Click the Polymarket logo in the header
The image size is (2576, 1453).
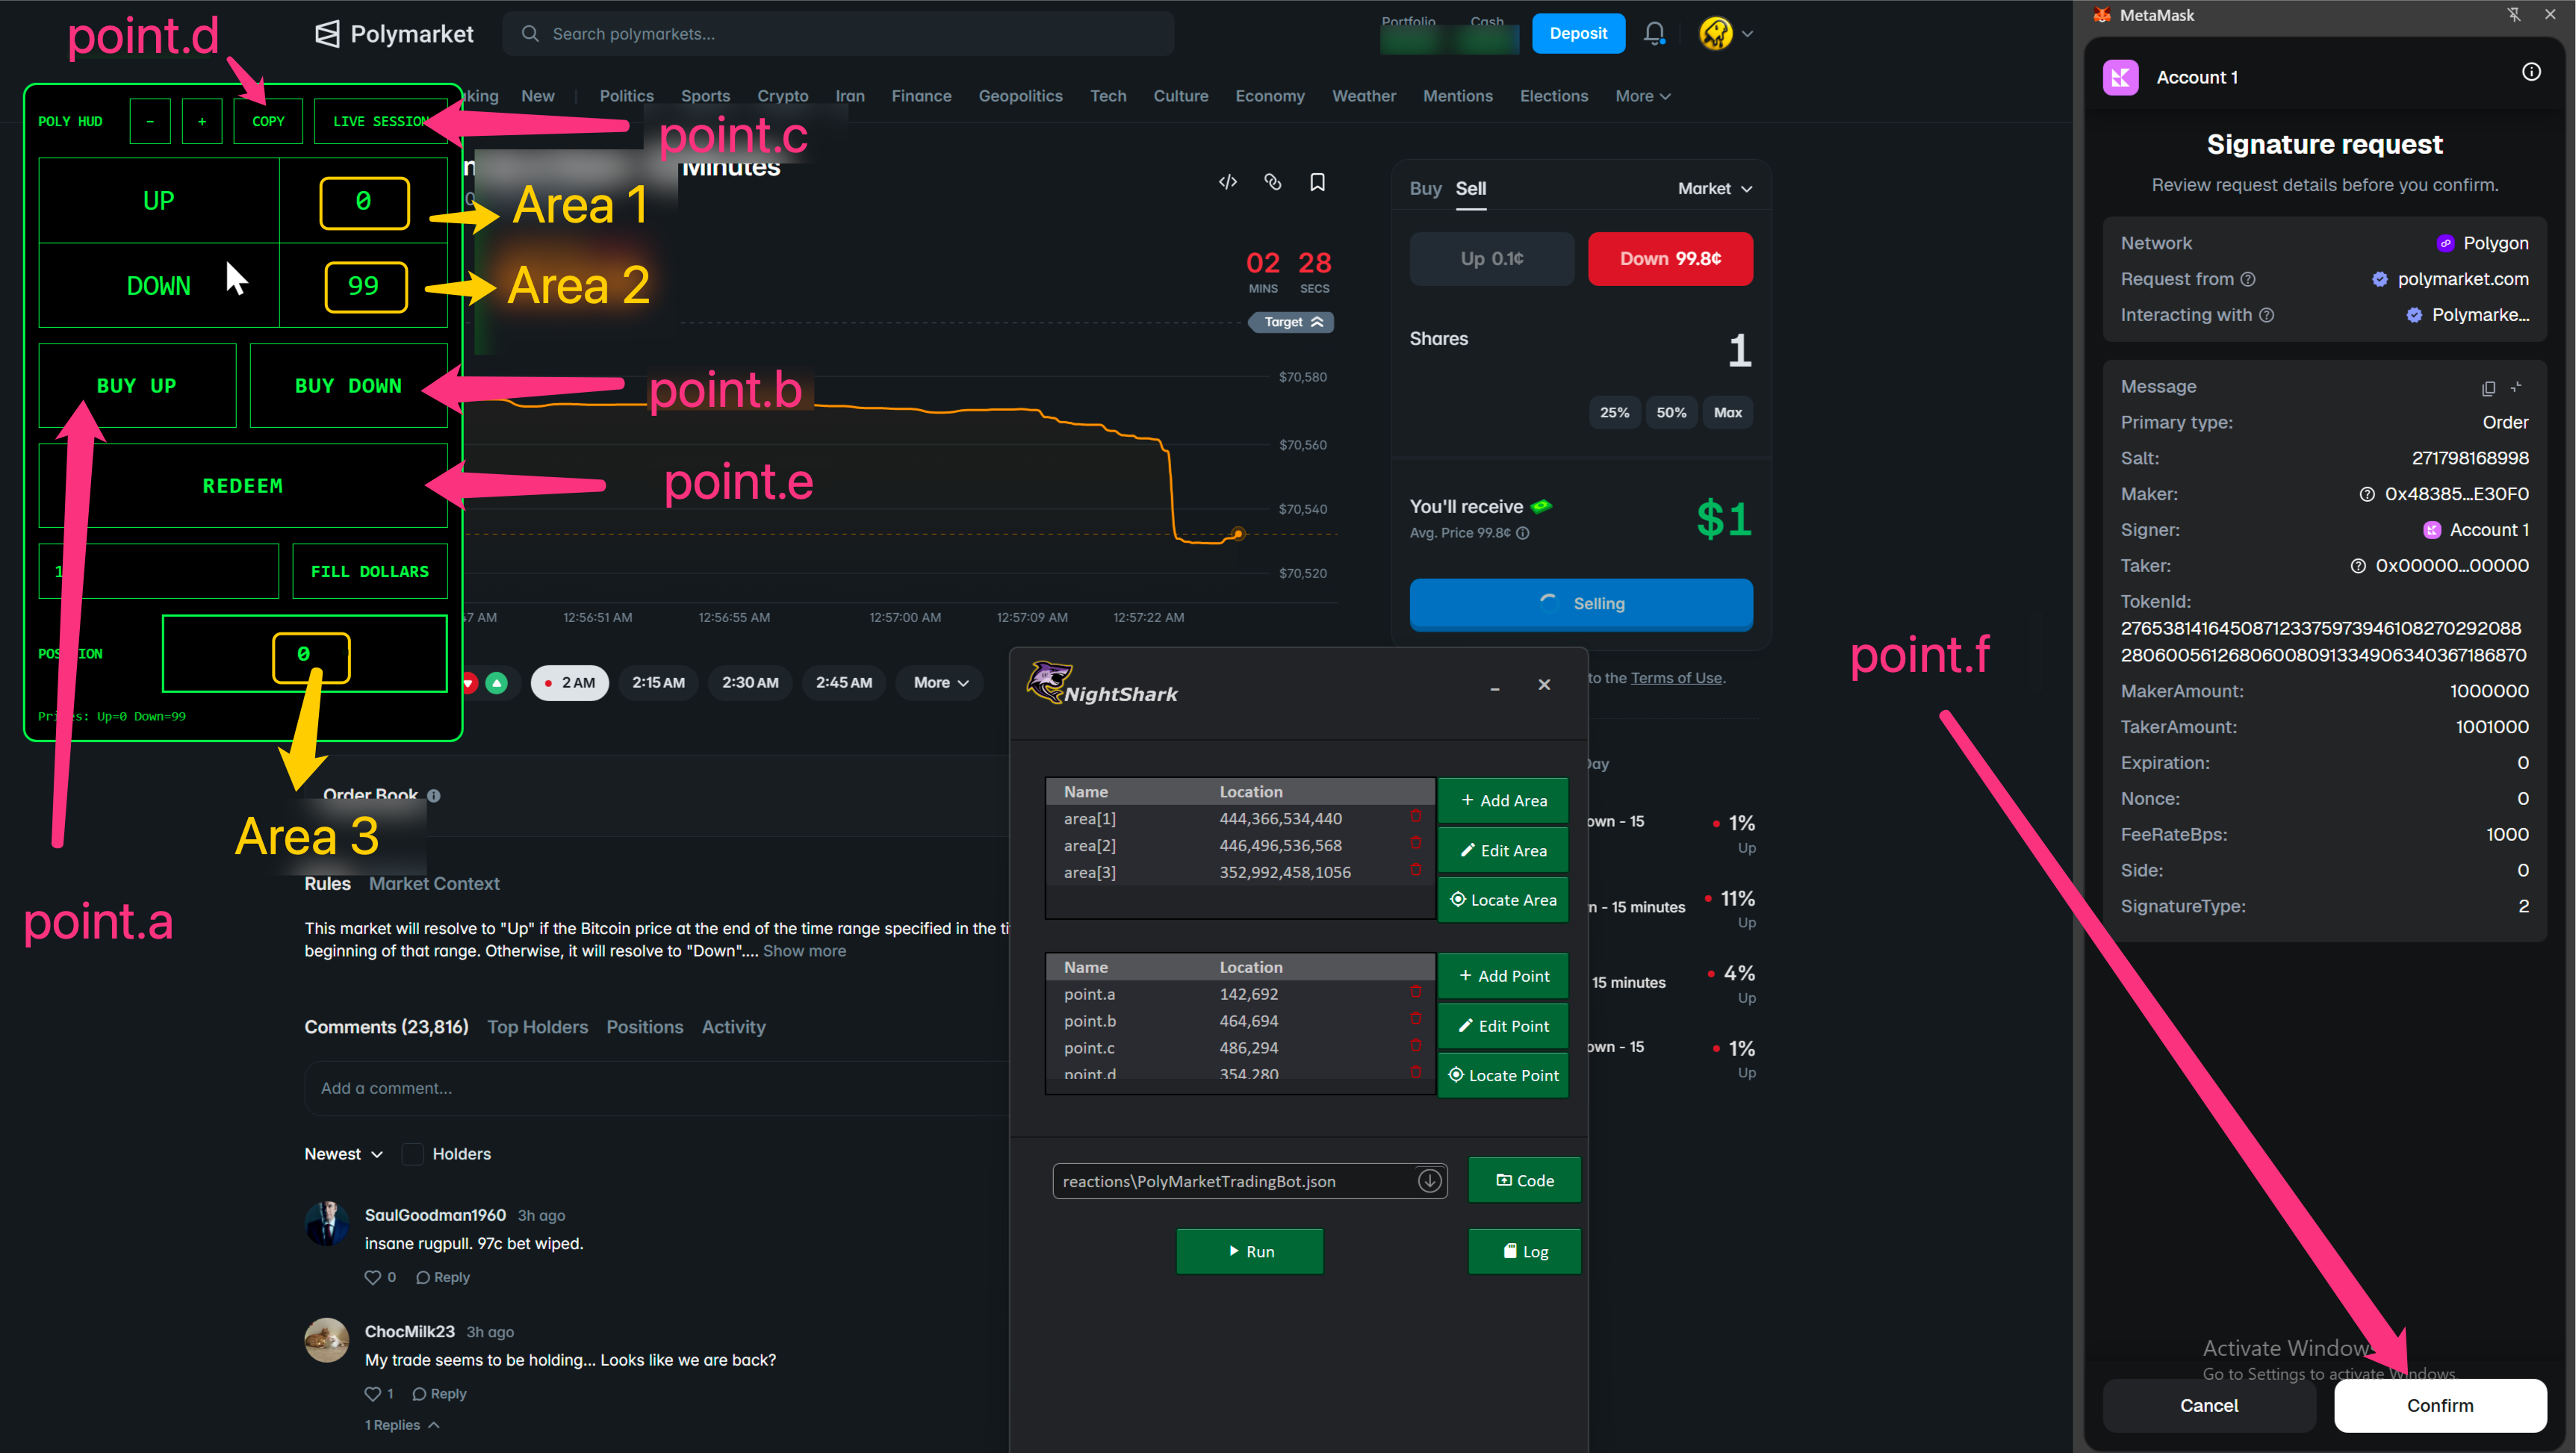(394, 34)
